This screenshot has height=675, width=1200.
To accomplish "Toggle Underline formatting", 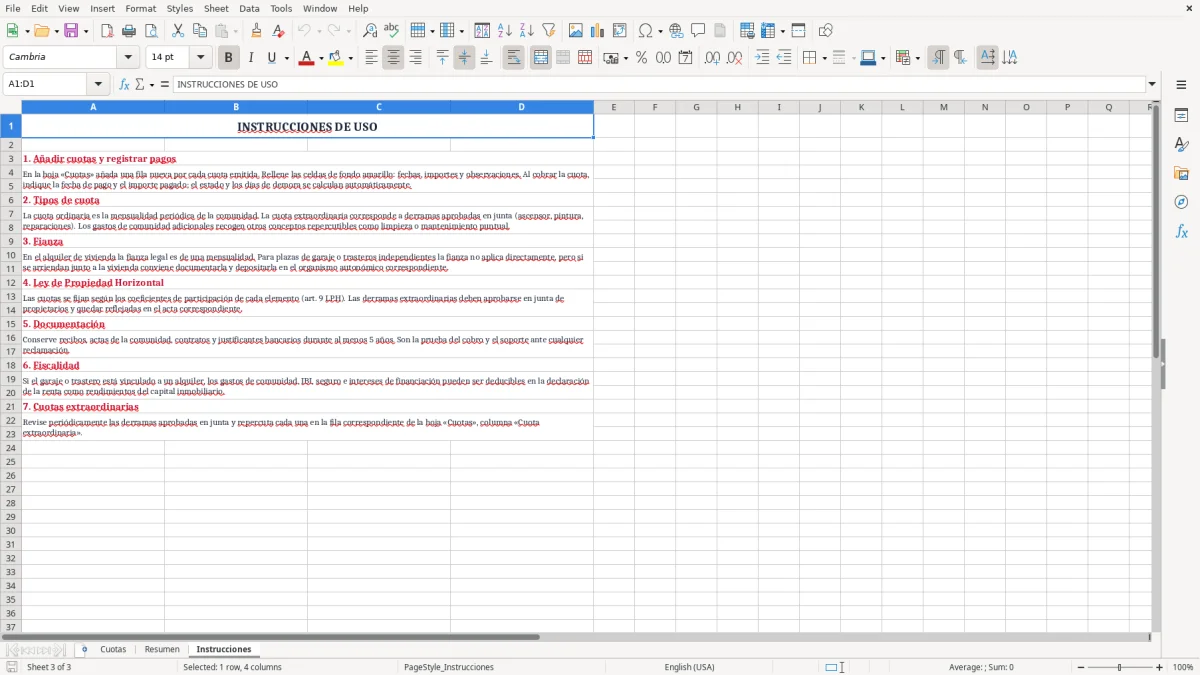I will (271, 58).
